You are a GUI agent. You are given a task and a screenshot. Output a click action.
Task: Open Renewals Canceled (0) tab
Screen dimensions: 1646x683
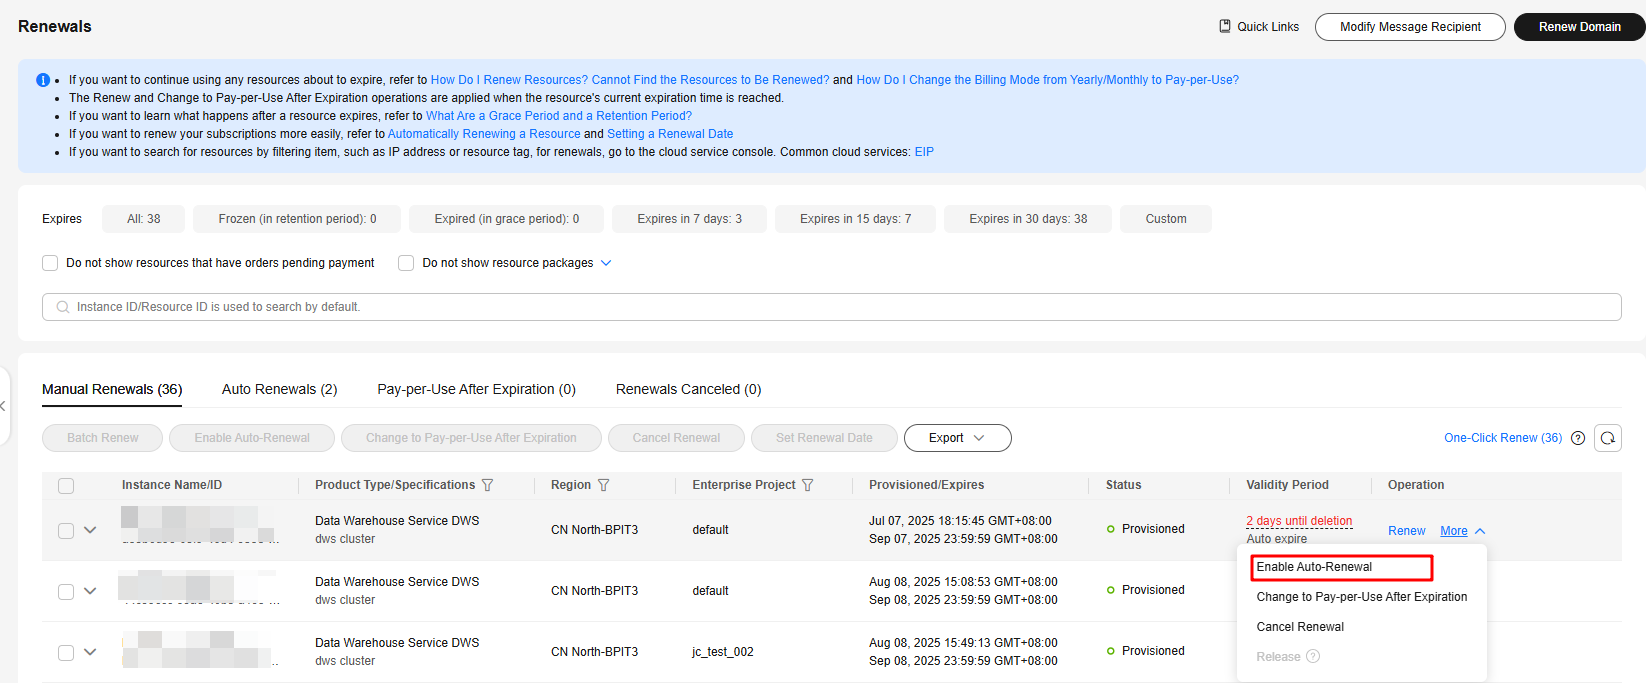pos(688,389)
